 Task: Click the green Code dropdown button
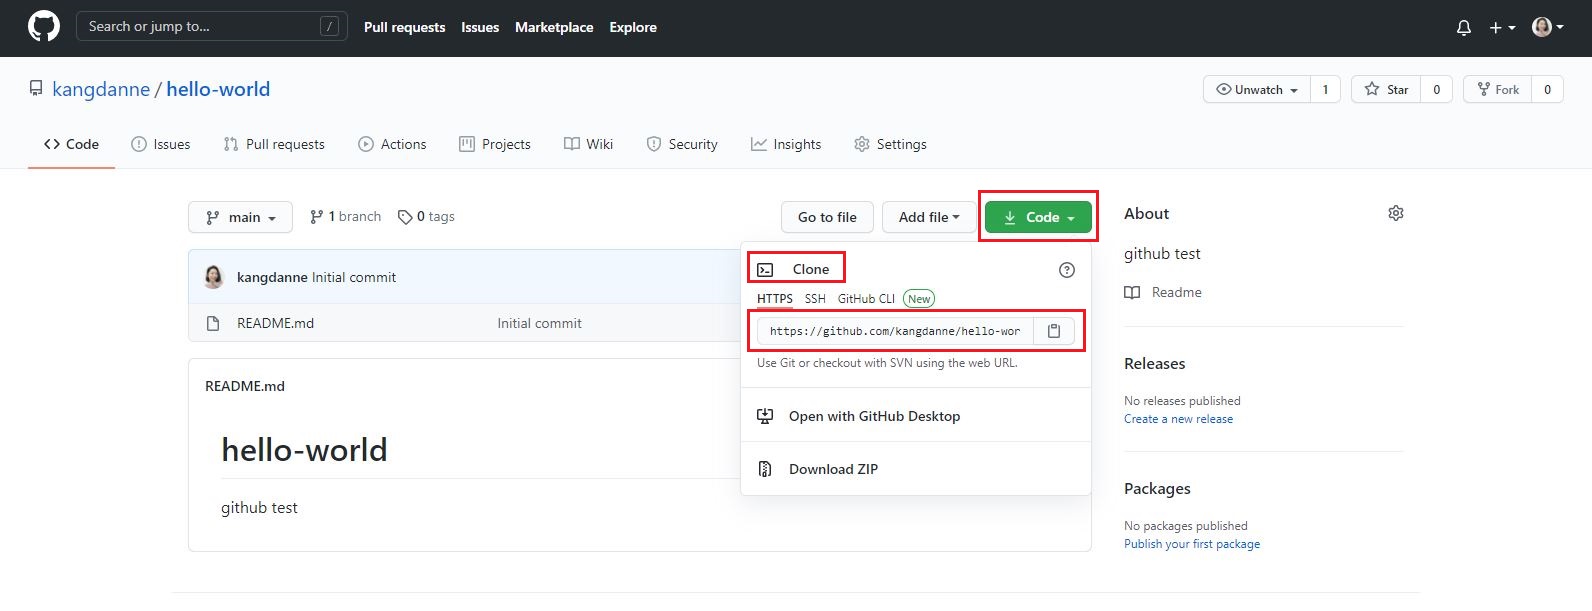[x=1038, y=217]
